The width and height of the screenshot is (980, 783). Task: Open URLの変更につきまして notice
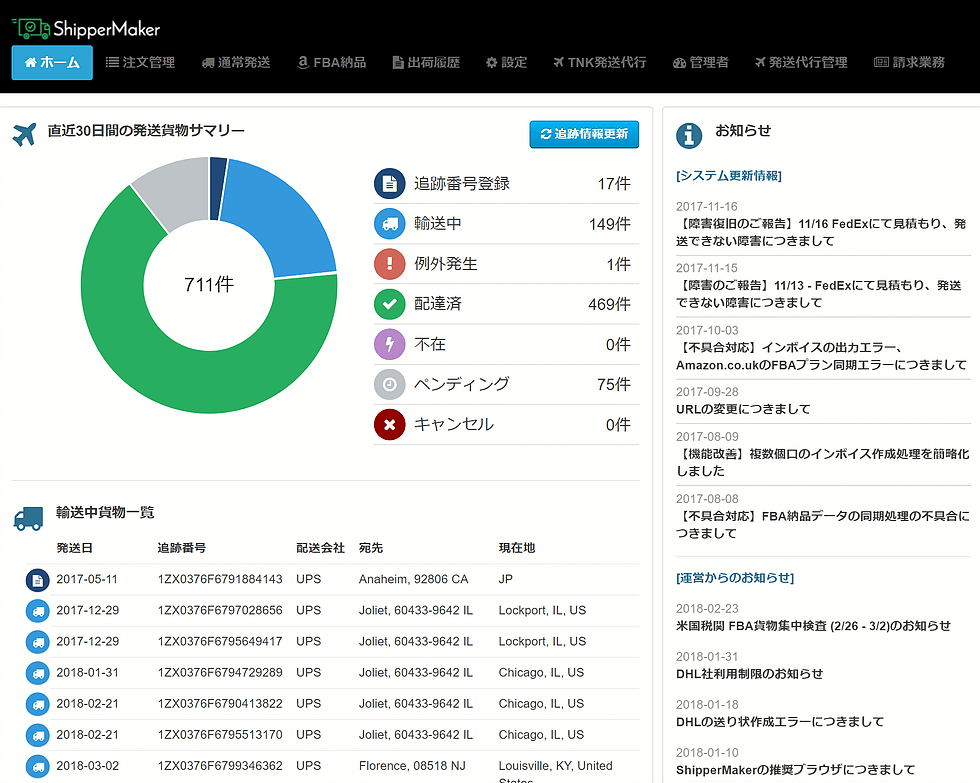(743, 409)
